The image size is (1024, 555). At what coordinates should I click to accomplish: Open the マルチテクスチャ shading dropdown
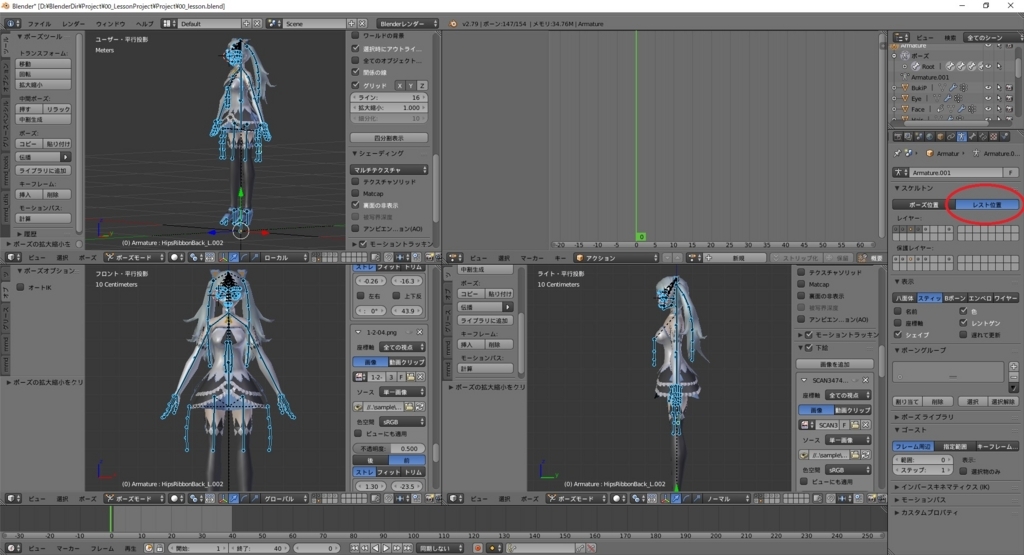(x=389, y=170)
